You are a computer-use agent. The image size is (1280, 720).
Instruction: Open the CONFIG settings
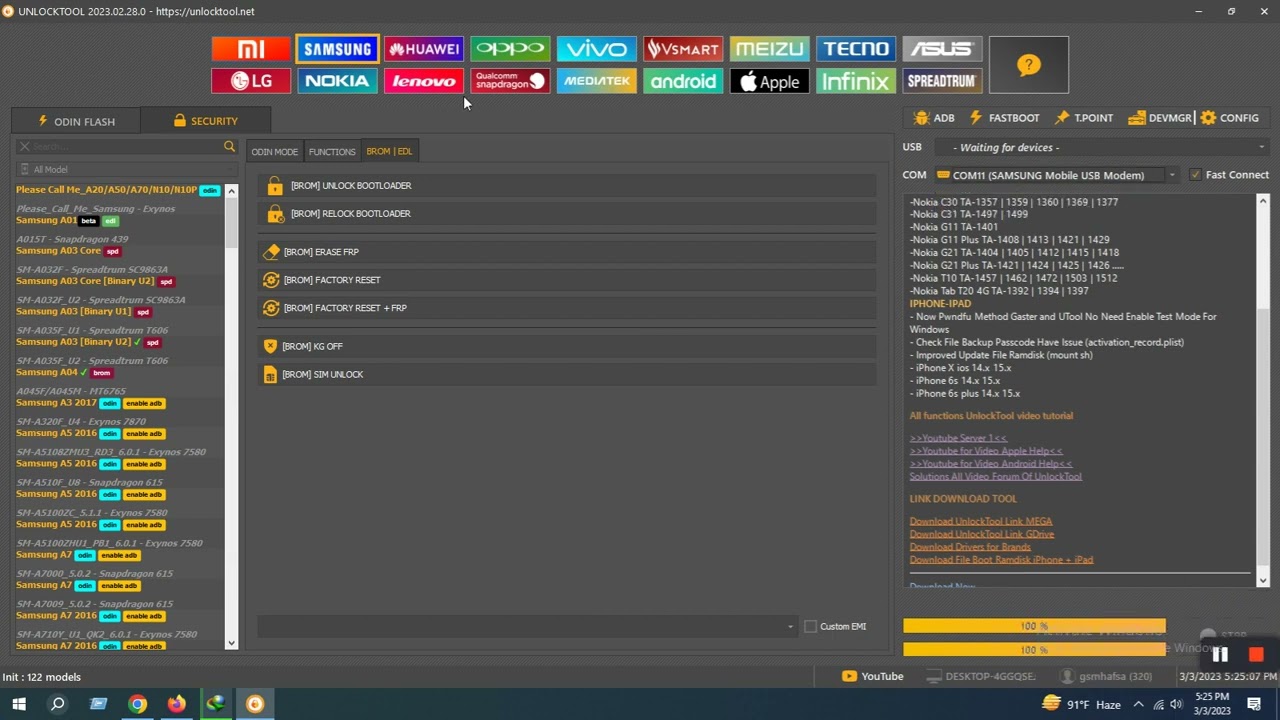[x=1230, y=118]
